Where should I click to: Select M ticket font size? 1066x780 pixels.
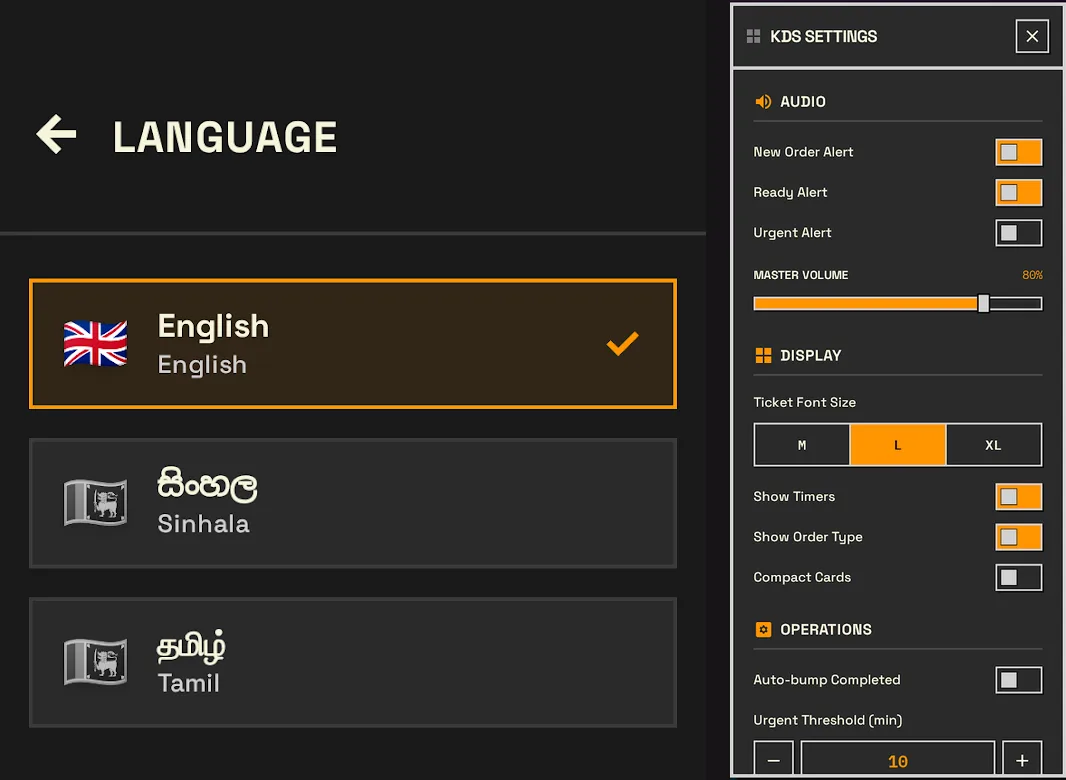pyautogui.click(x=802, y=445)
